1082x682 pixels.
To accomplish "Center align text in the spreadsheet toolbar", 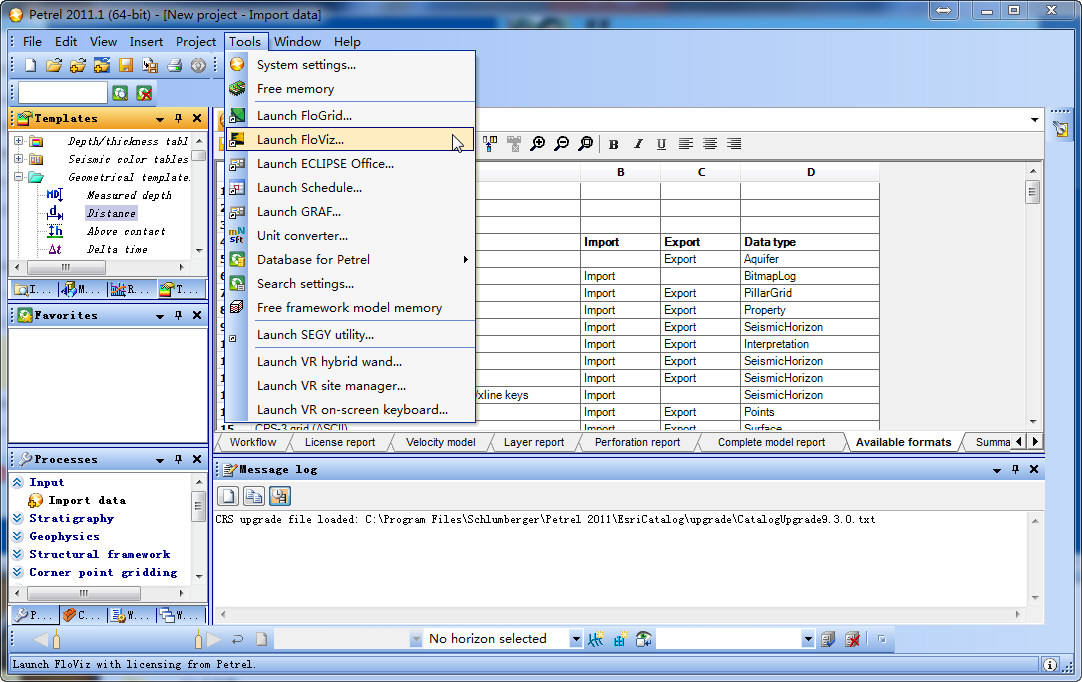I will 709,144.
